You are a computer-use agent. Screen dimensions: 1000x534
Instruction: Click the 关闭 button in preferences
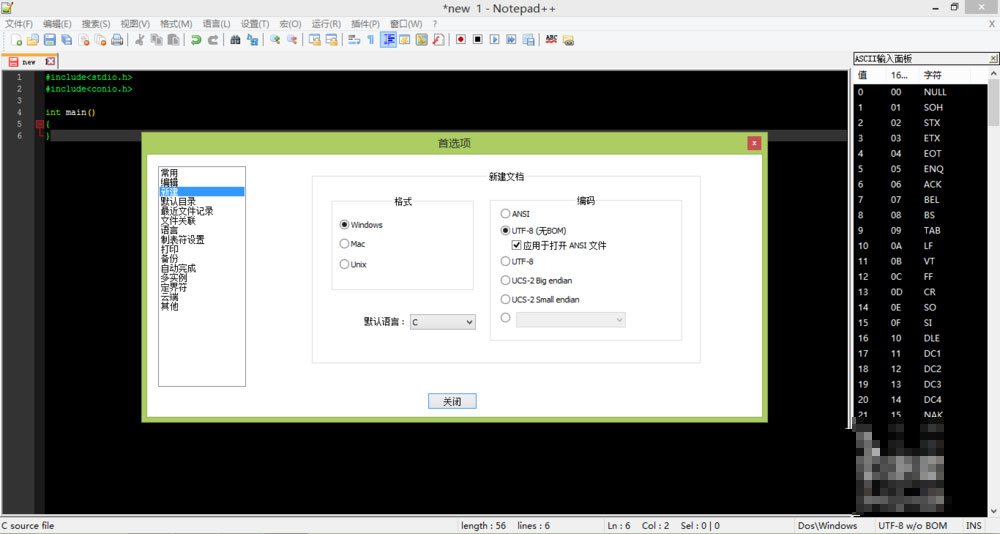pos(452,401)
